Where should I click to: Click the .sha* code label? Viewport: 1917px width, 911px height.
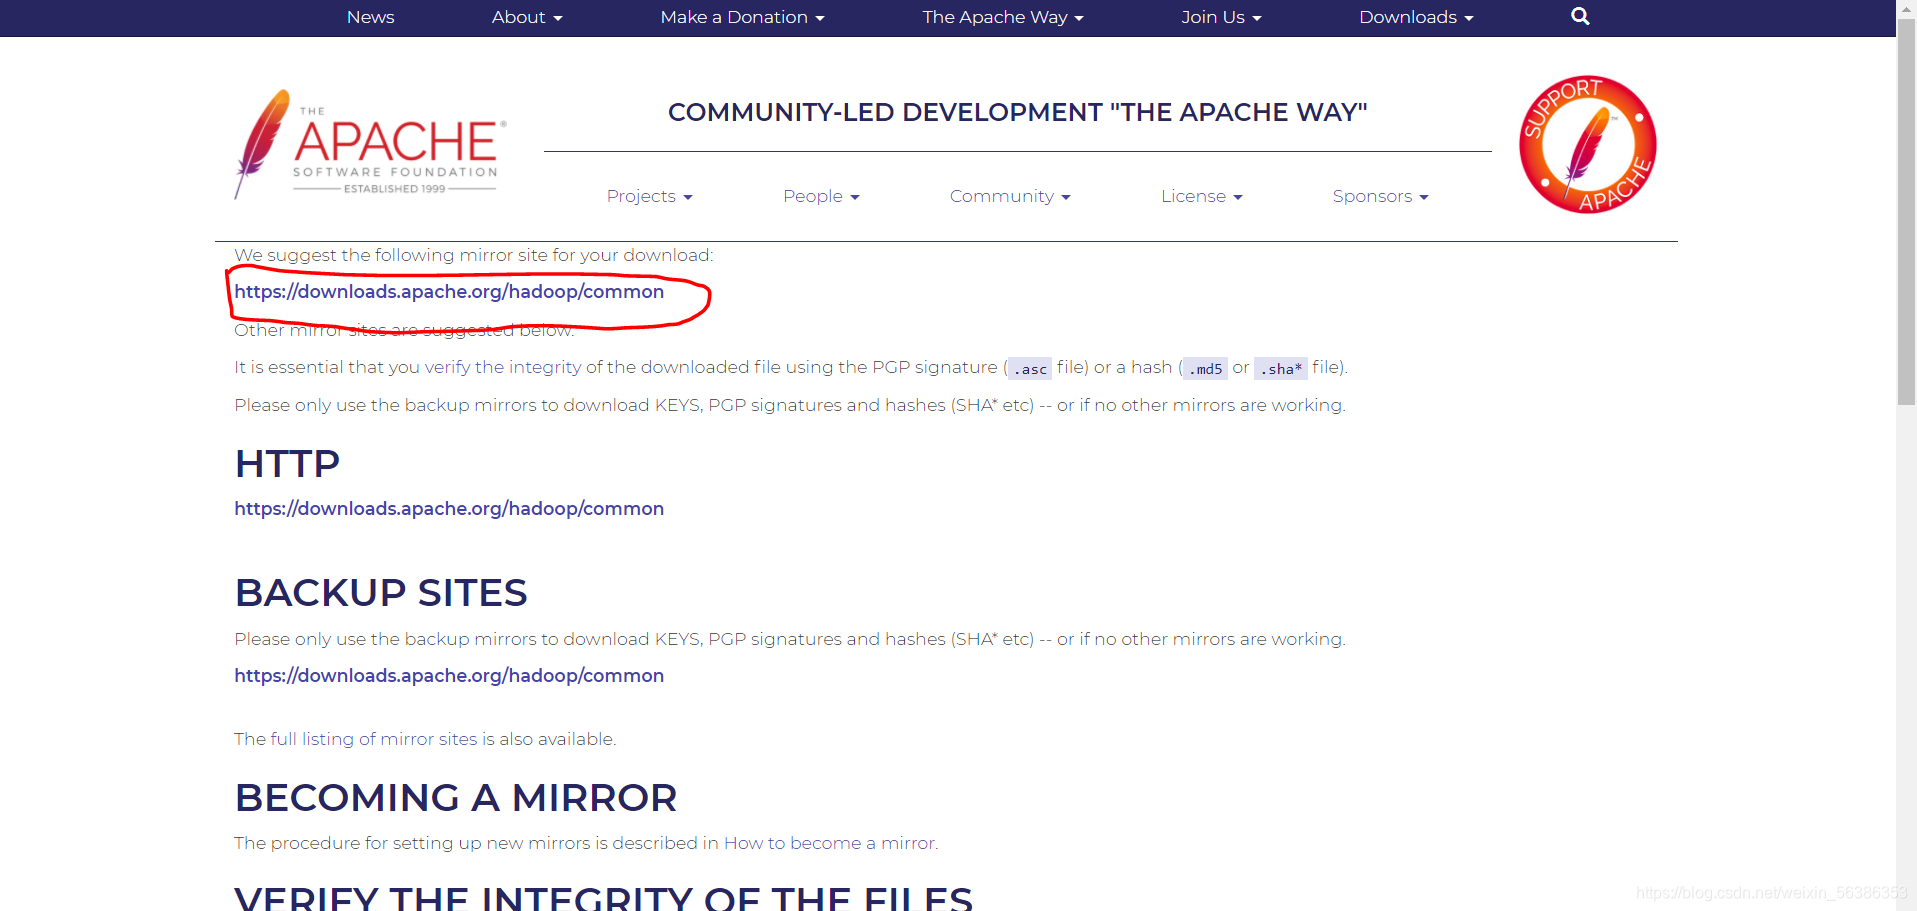(x=1281, y=369)
